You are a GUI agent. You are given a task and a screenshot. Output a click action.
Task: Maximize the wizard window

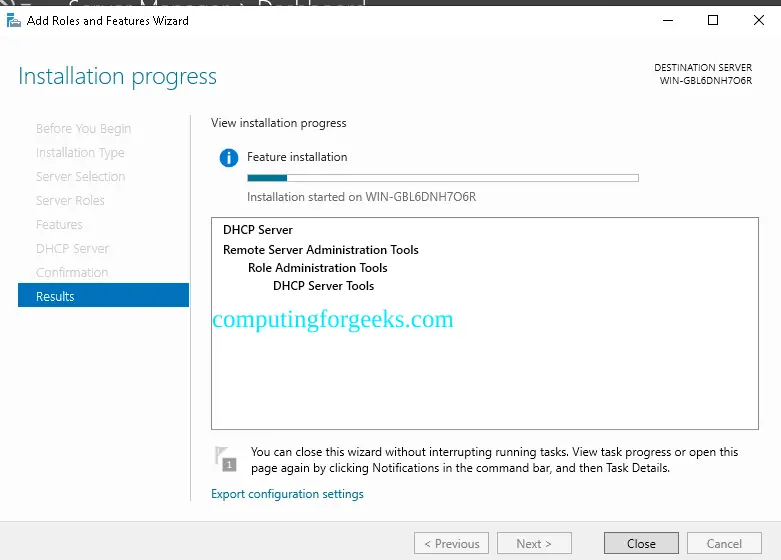(713, 20)
